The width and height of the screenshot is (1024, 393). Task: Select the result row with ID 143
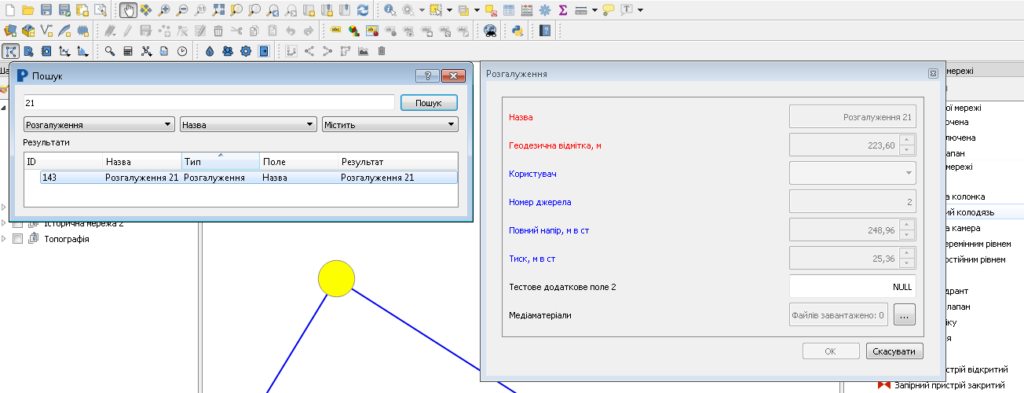(x=249, y=178)
